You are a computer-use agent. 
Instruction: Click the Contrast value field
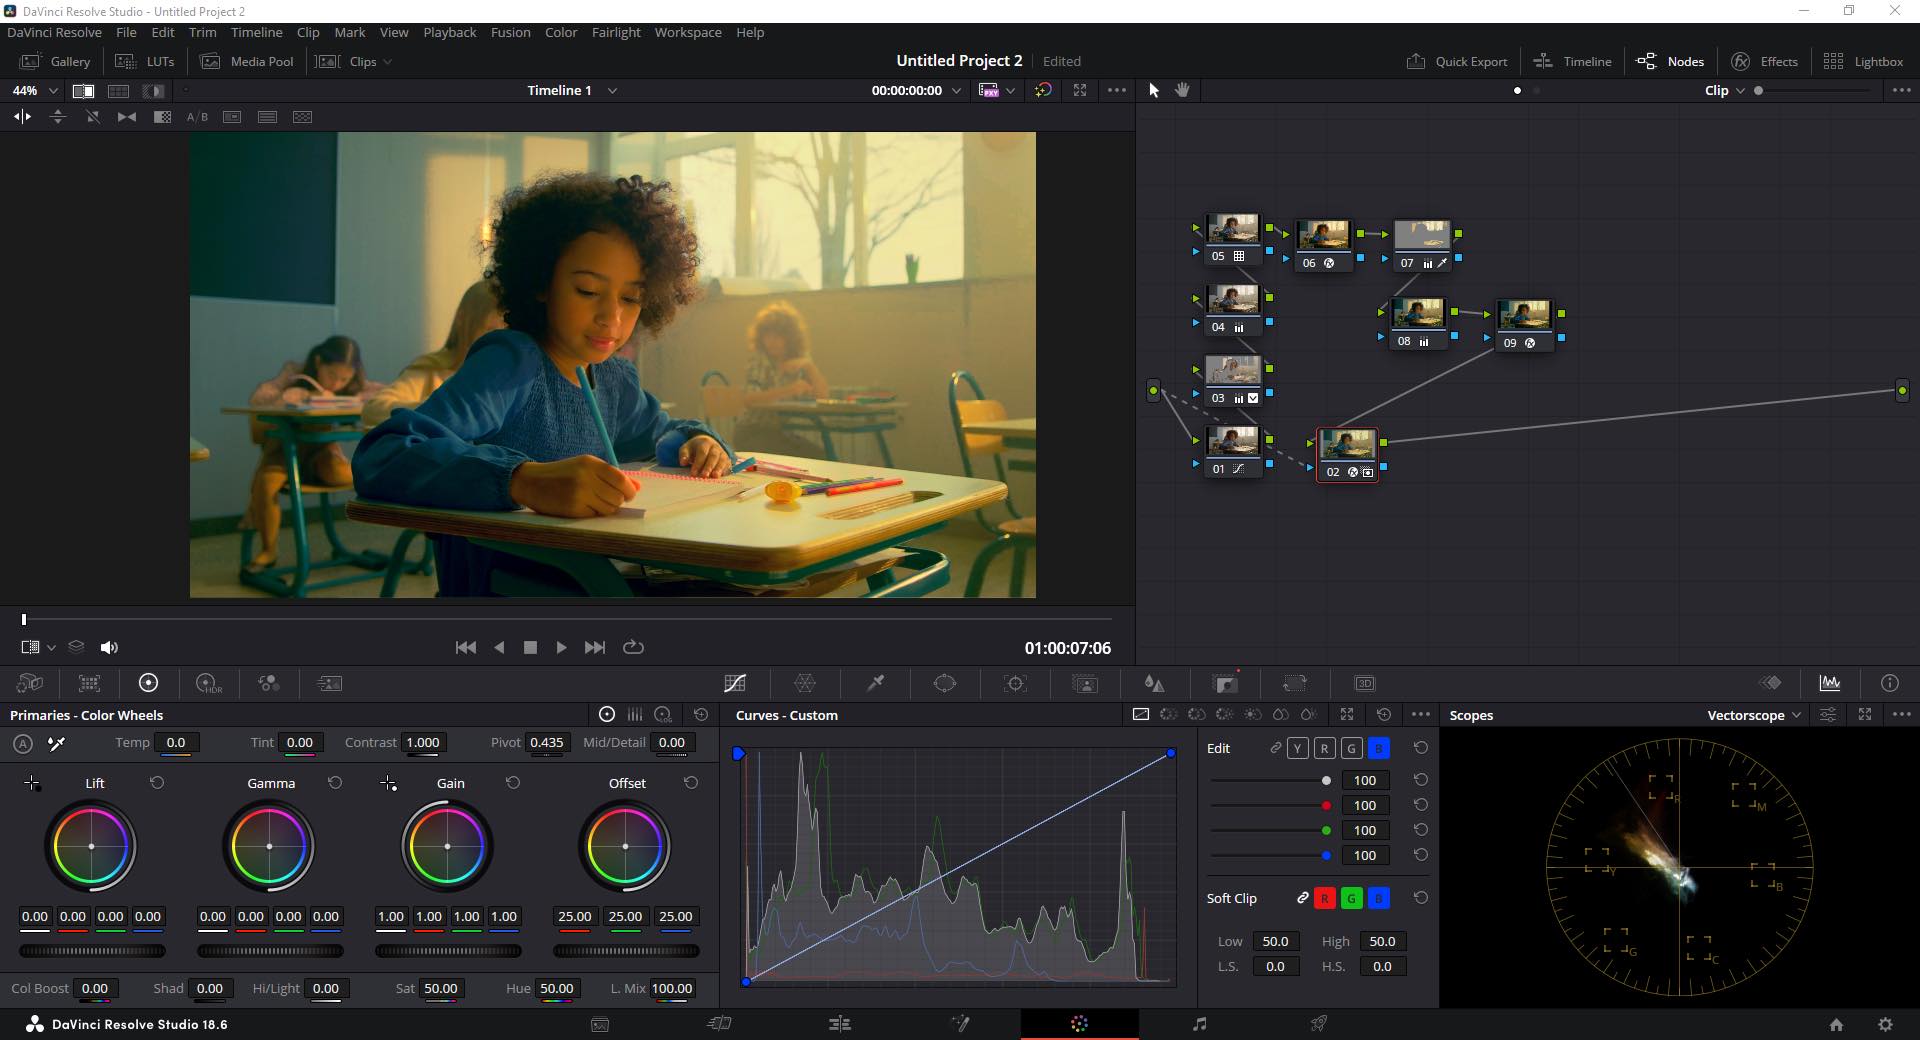click(423, 742)
